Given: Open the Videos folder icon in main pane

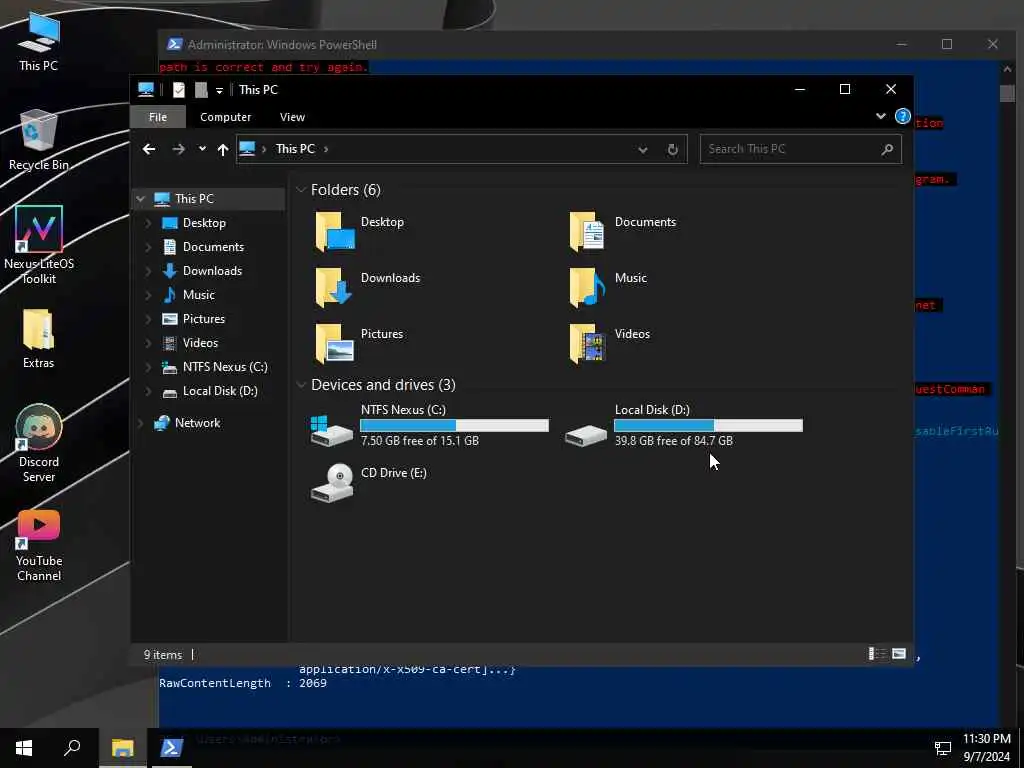Looking at the screenshot, I should click(586, 343).
